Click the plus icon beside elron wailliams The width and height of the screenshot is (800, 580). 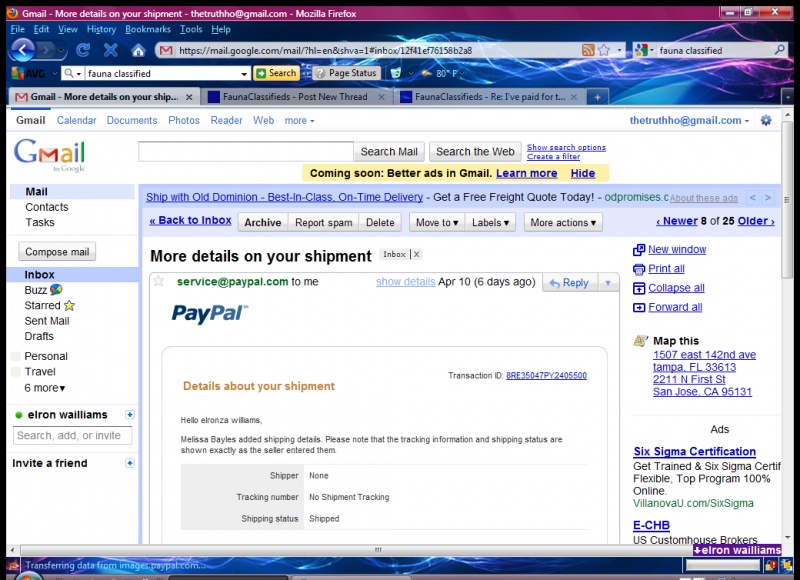point(130,415)
